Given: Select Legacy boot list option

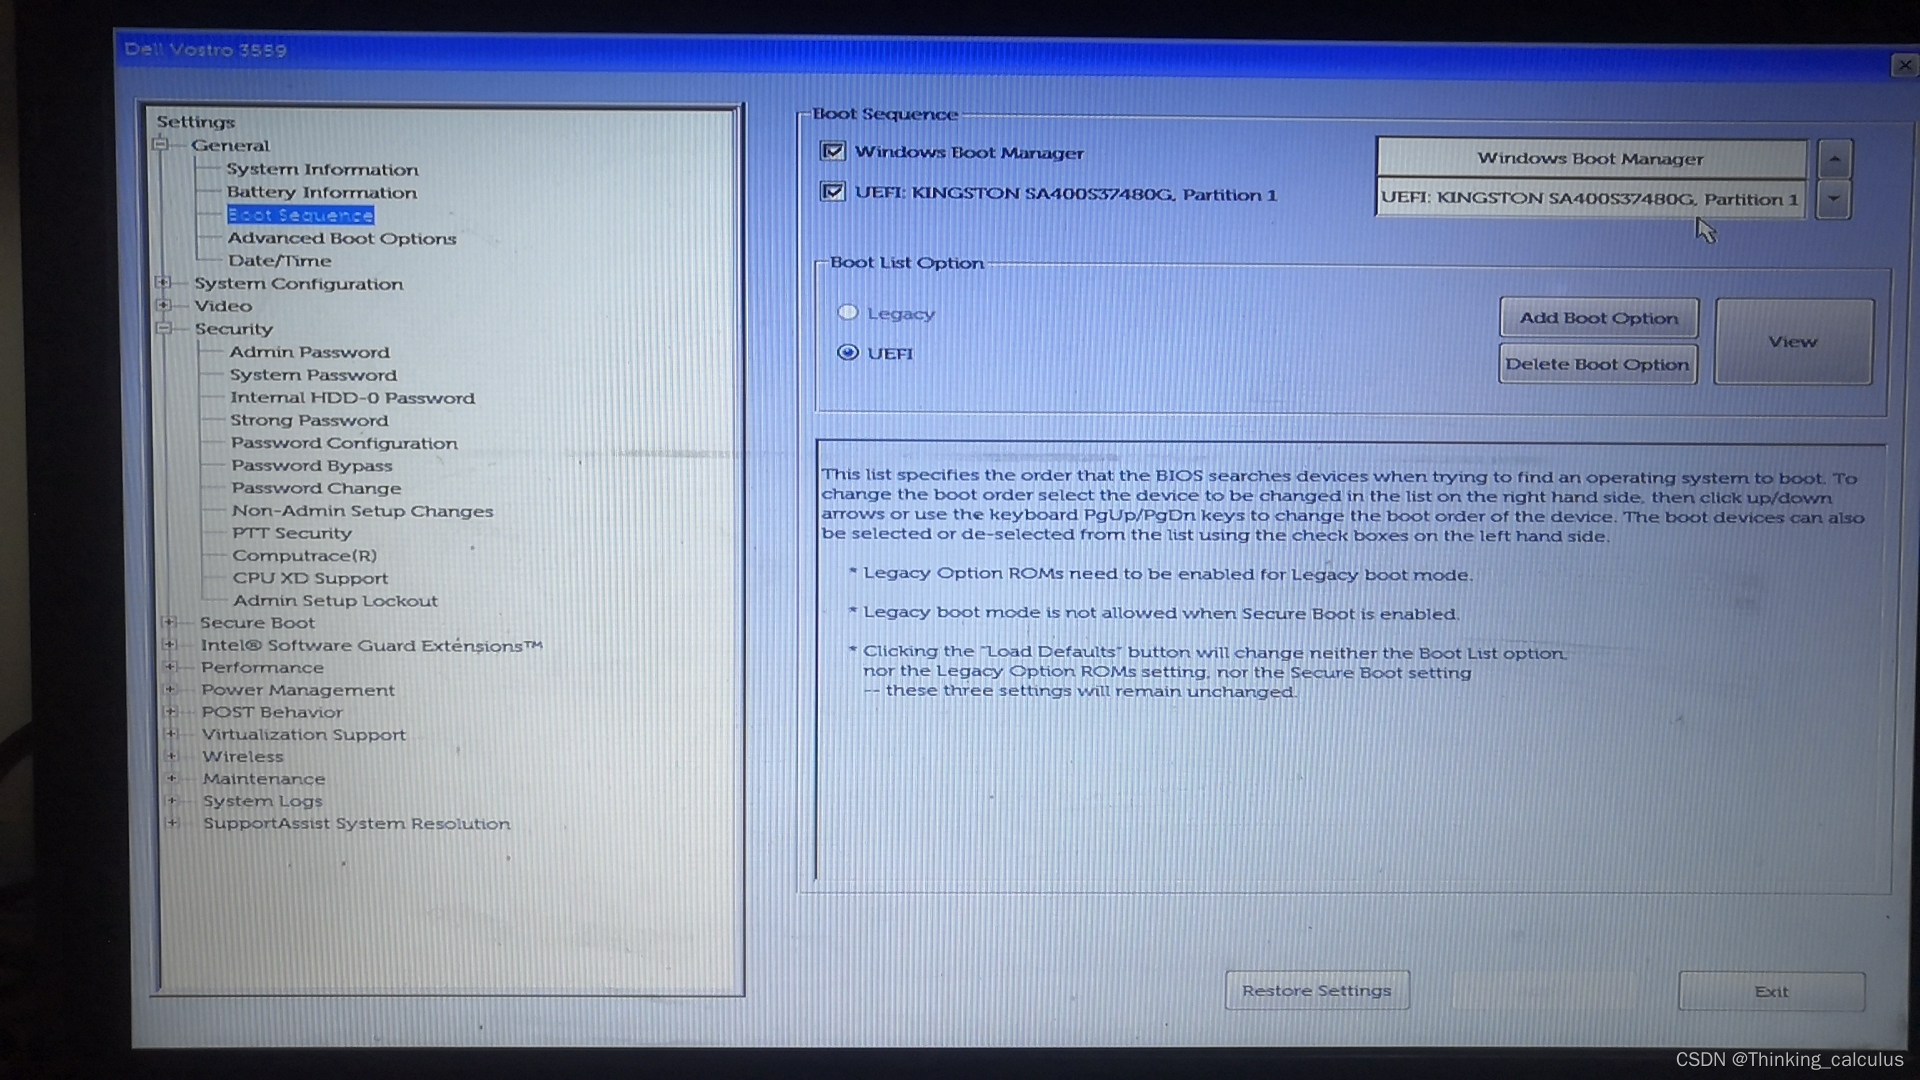Looking at the screenshot, I should coord(848,313).
